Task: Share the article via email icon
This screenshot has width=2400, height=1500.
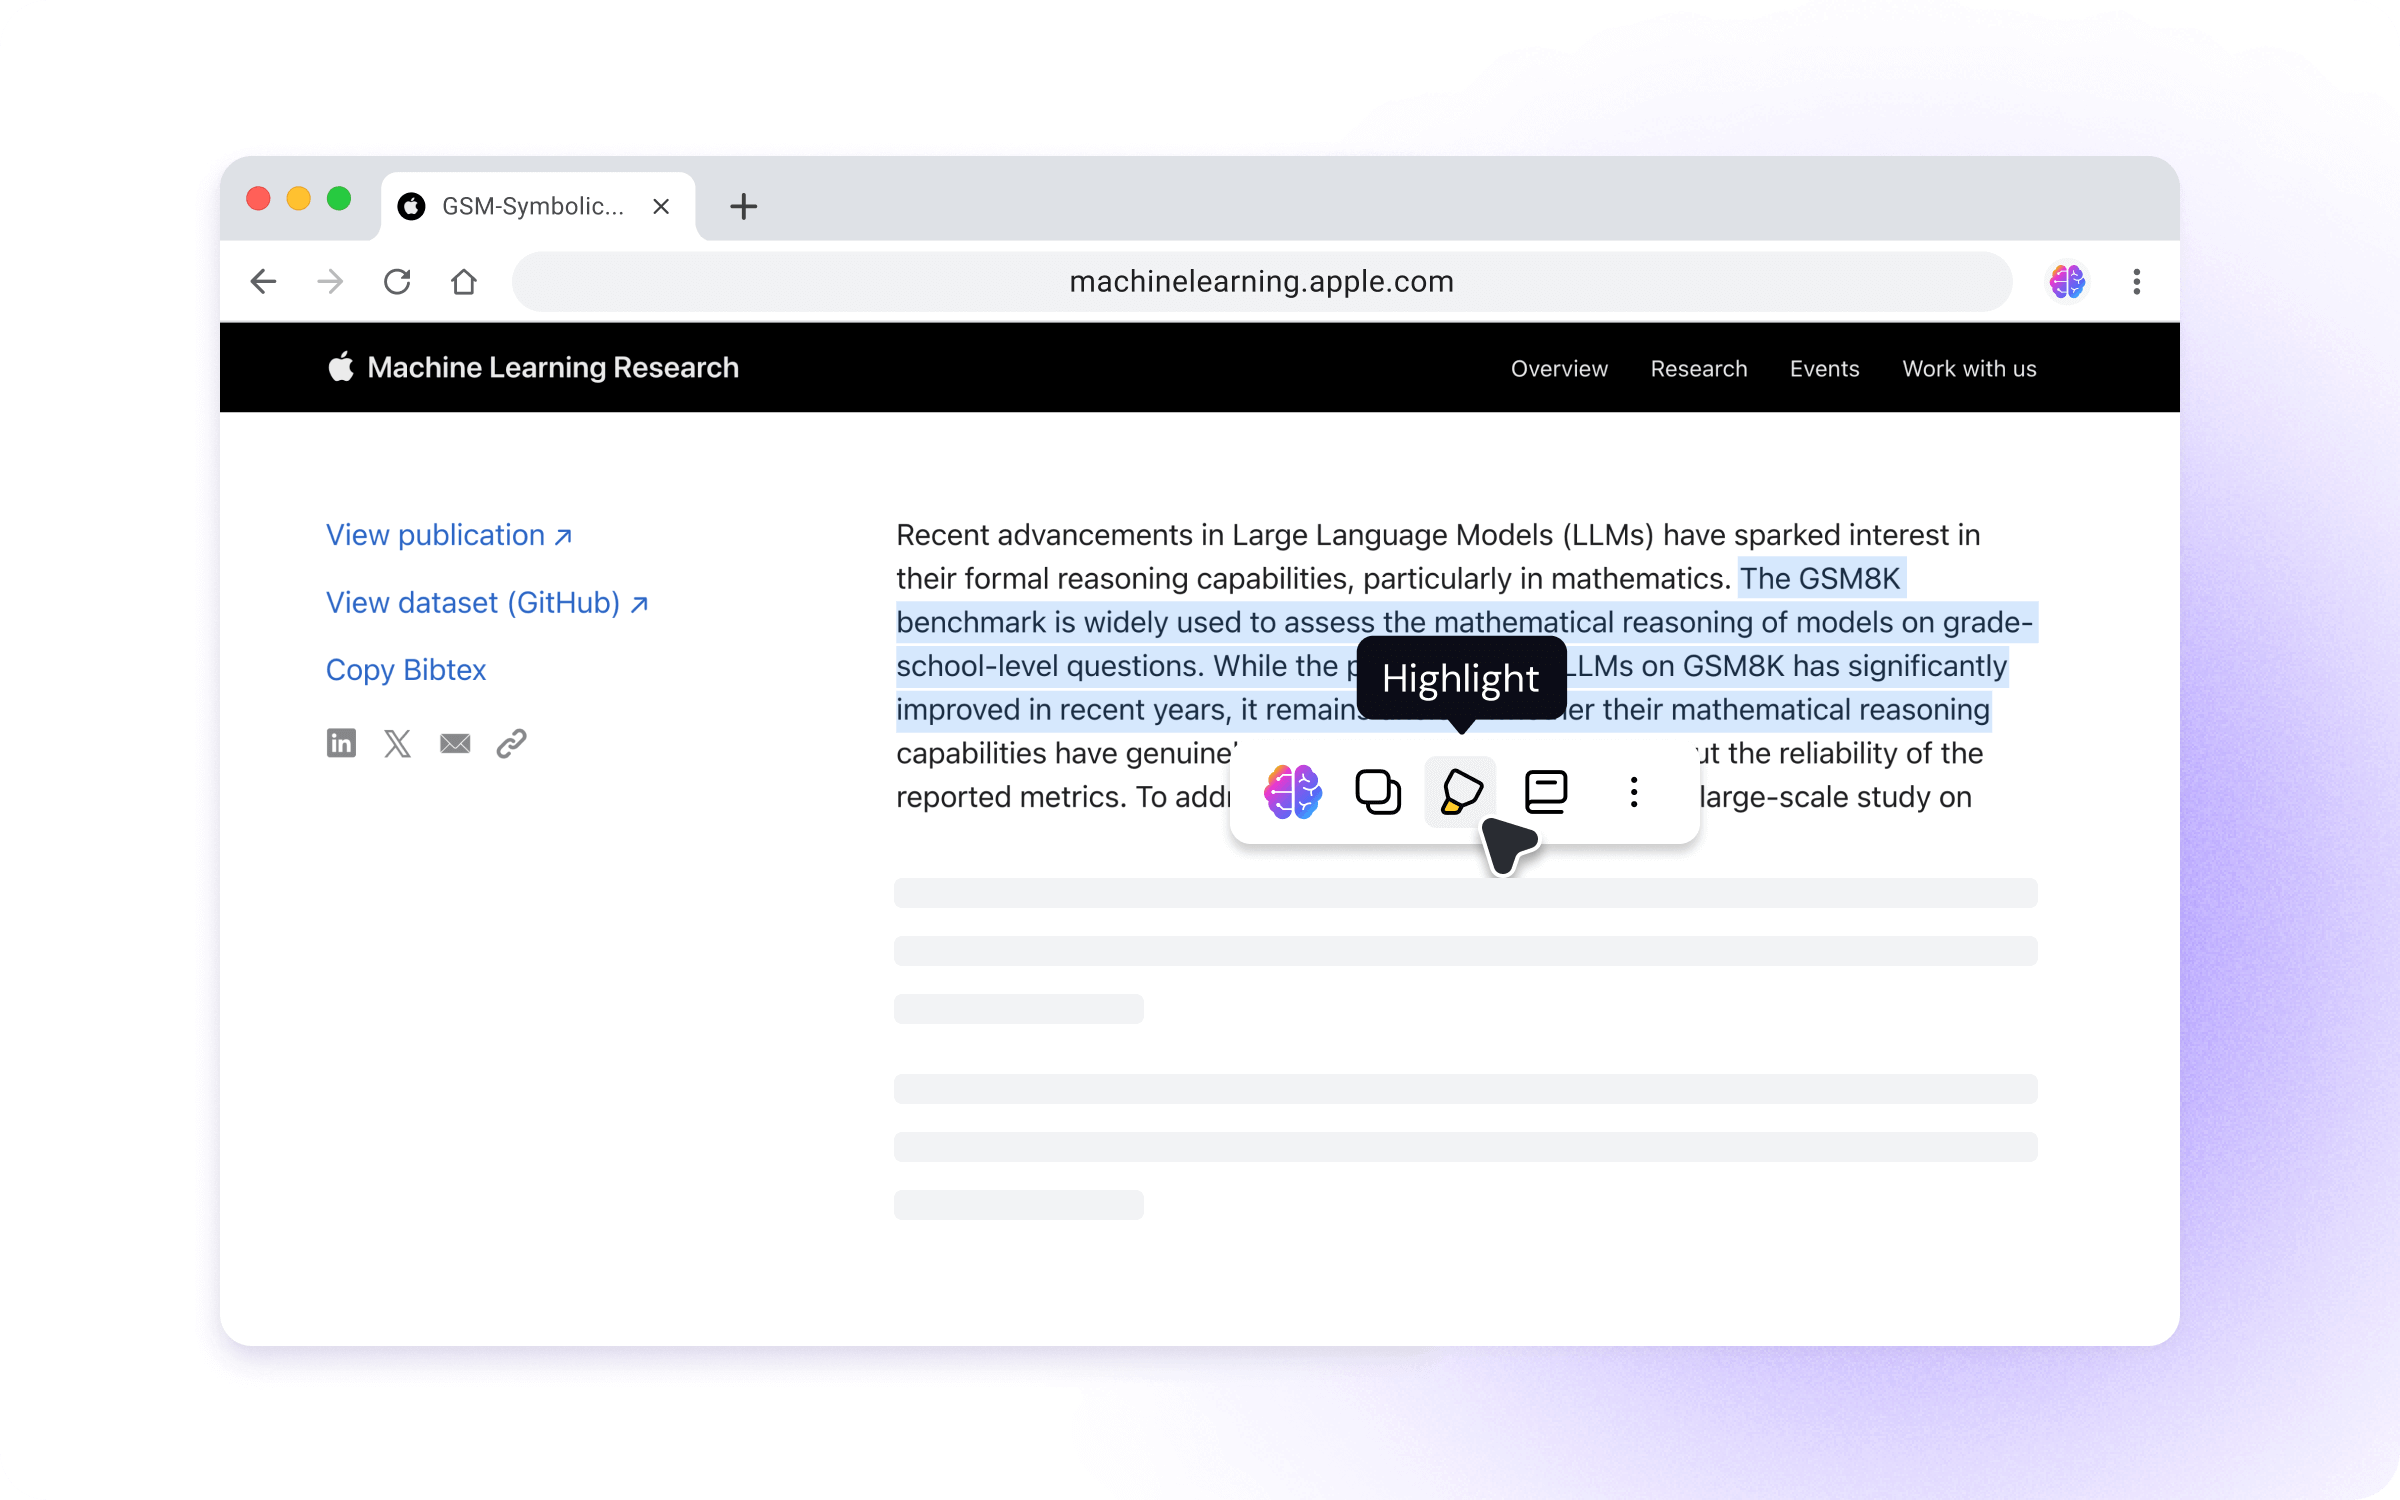Action: pyautogui.click(x=455, y=744)
